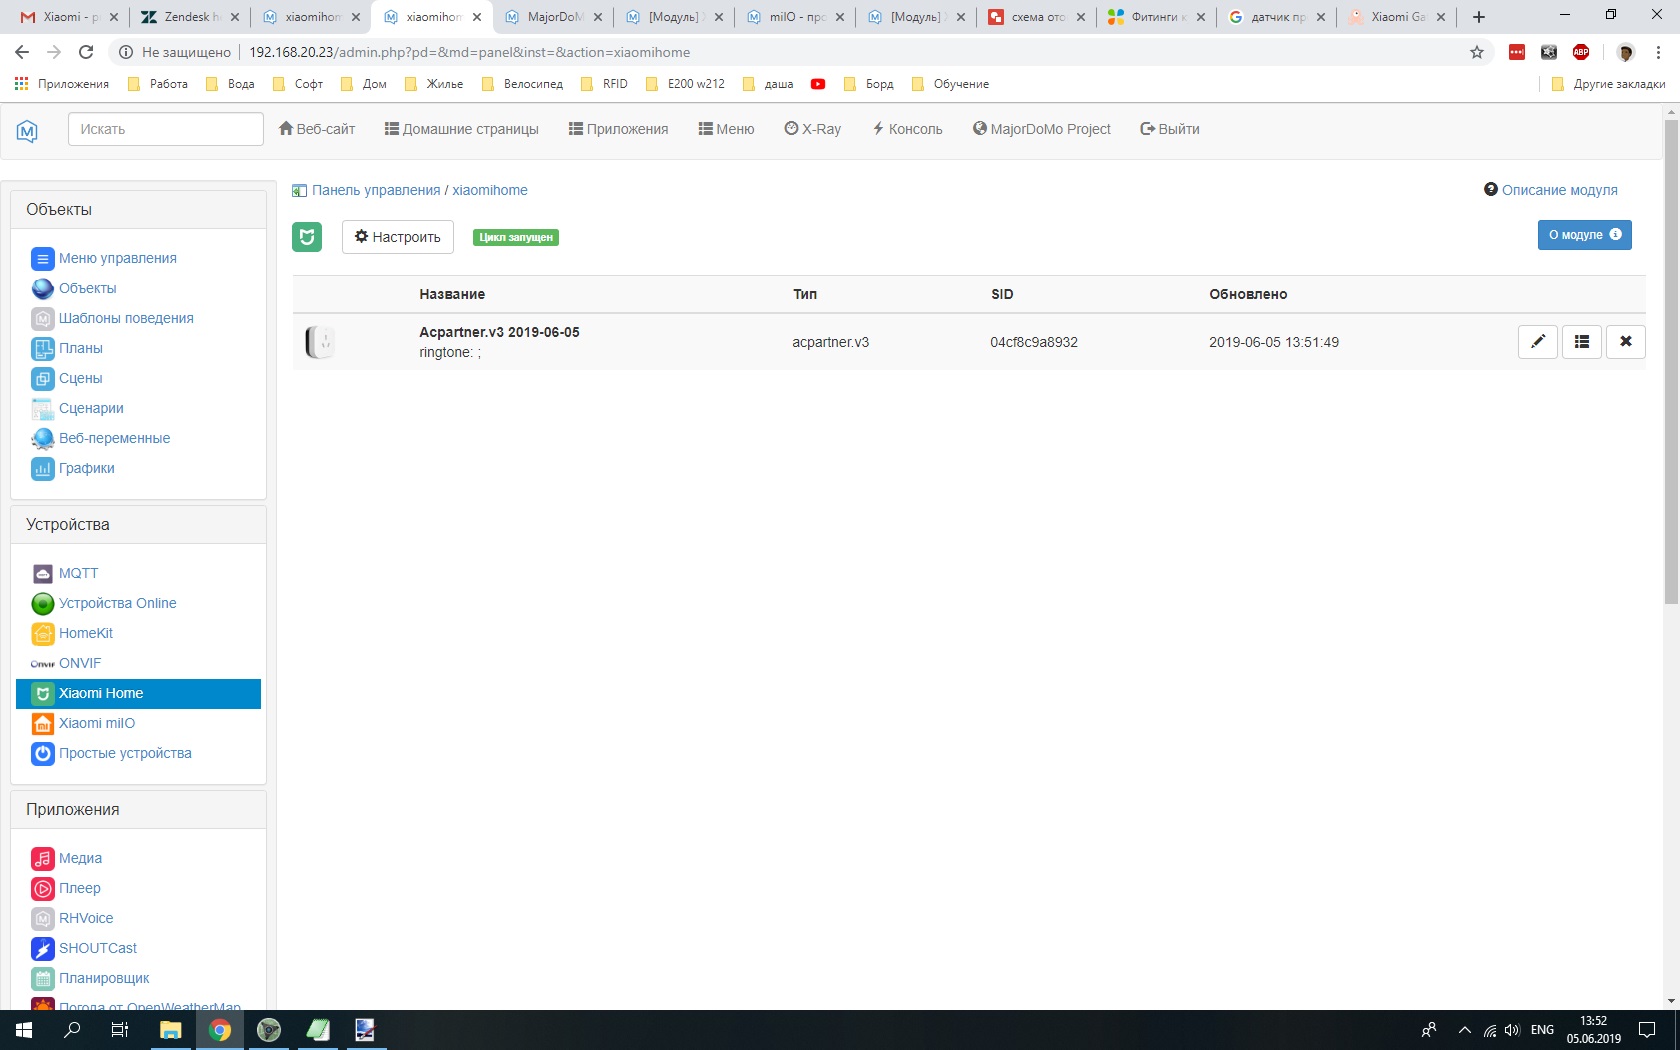Screen dimensions: 1680x1050
Task: Switch to the miIO browser tab
Action: click(795, 17)
